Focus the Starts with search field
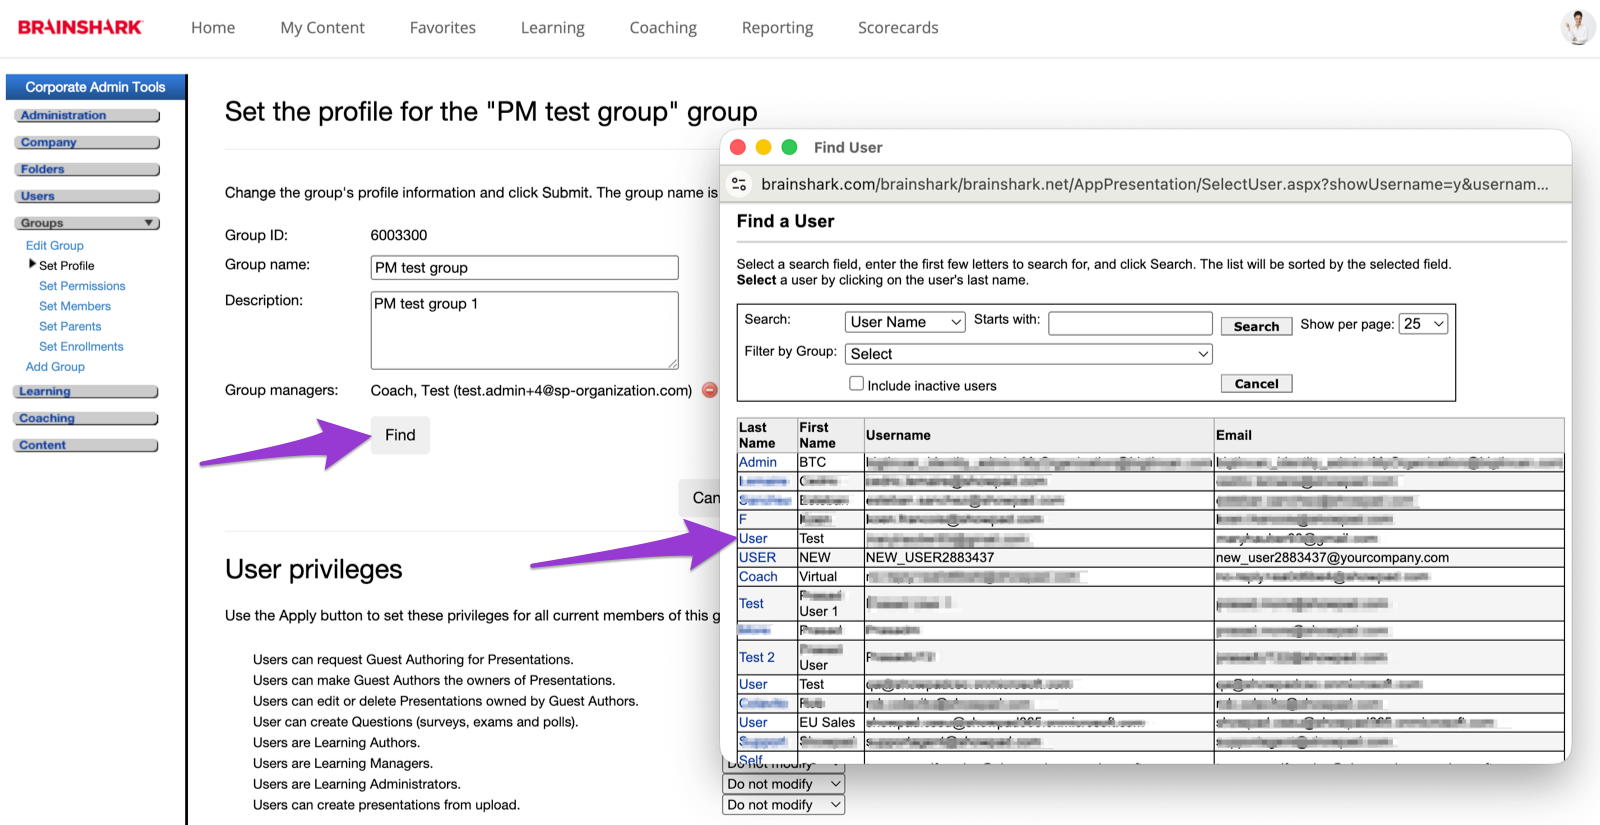 coord(1131,323)
